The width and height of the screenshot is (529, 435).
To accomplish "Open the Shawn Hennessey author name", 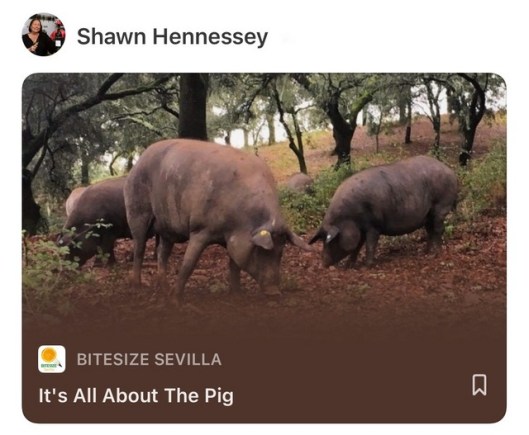I will click(172, 36).
